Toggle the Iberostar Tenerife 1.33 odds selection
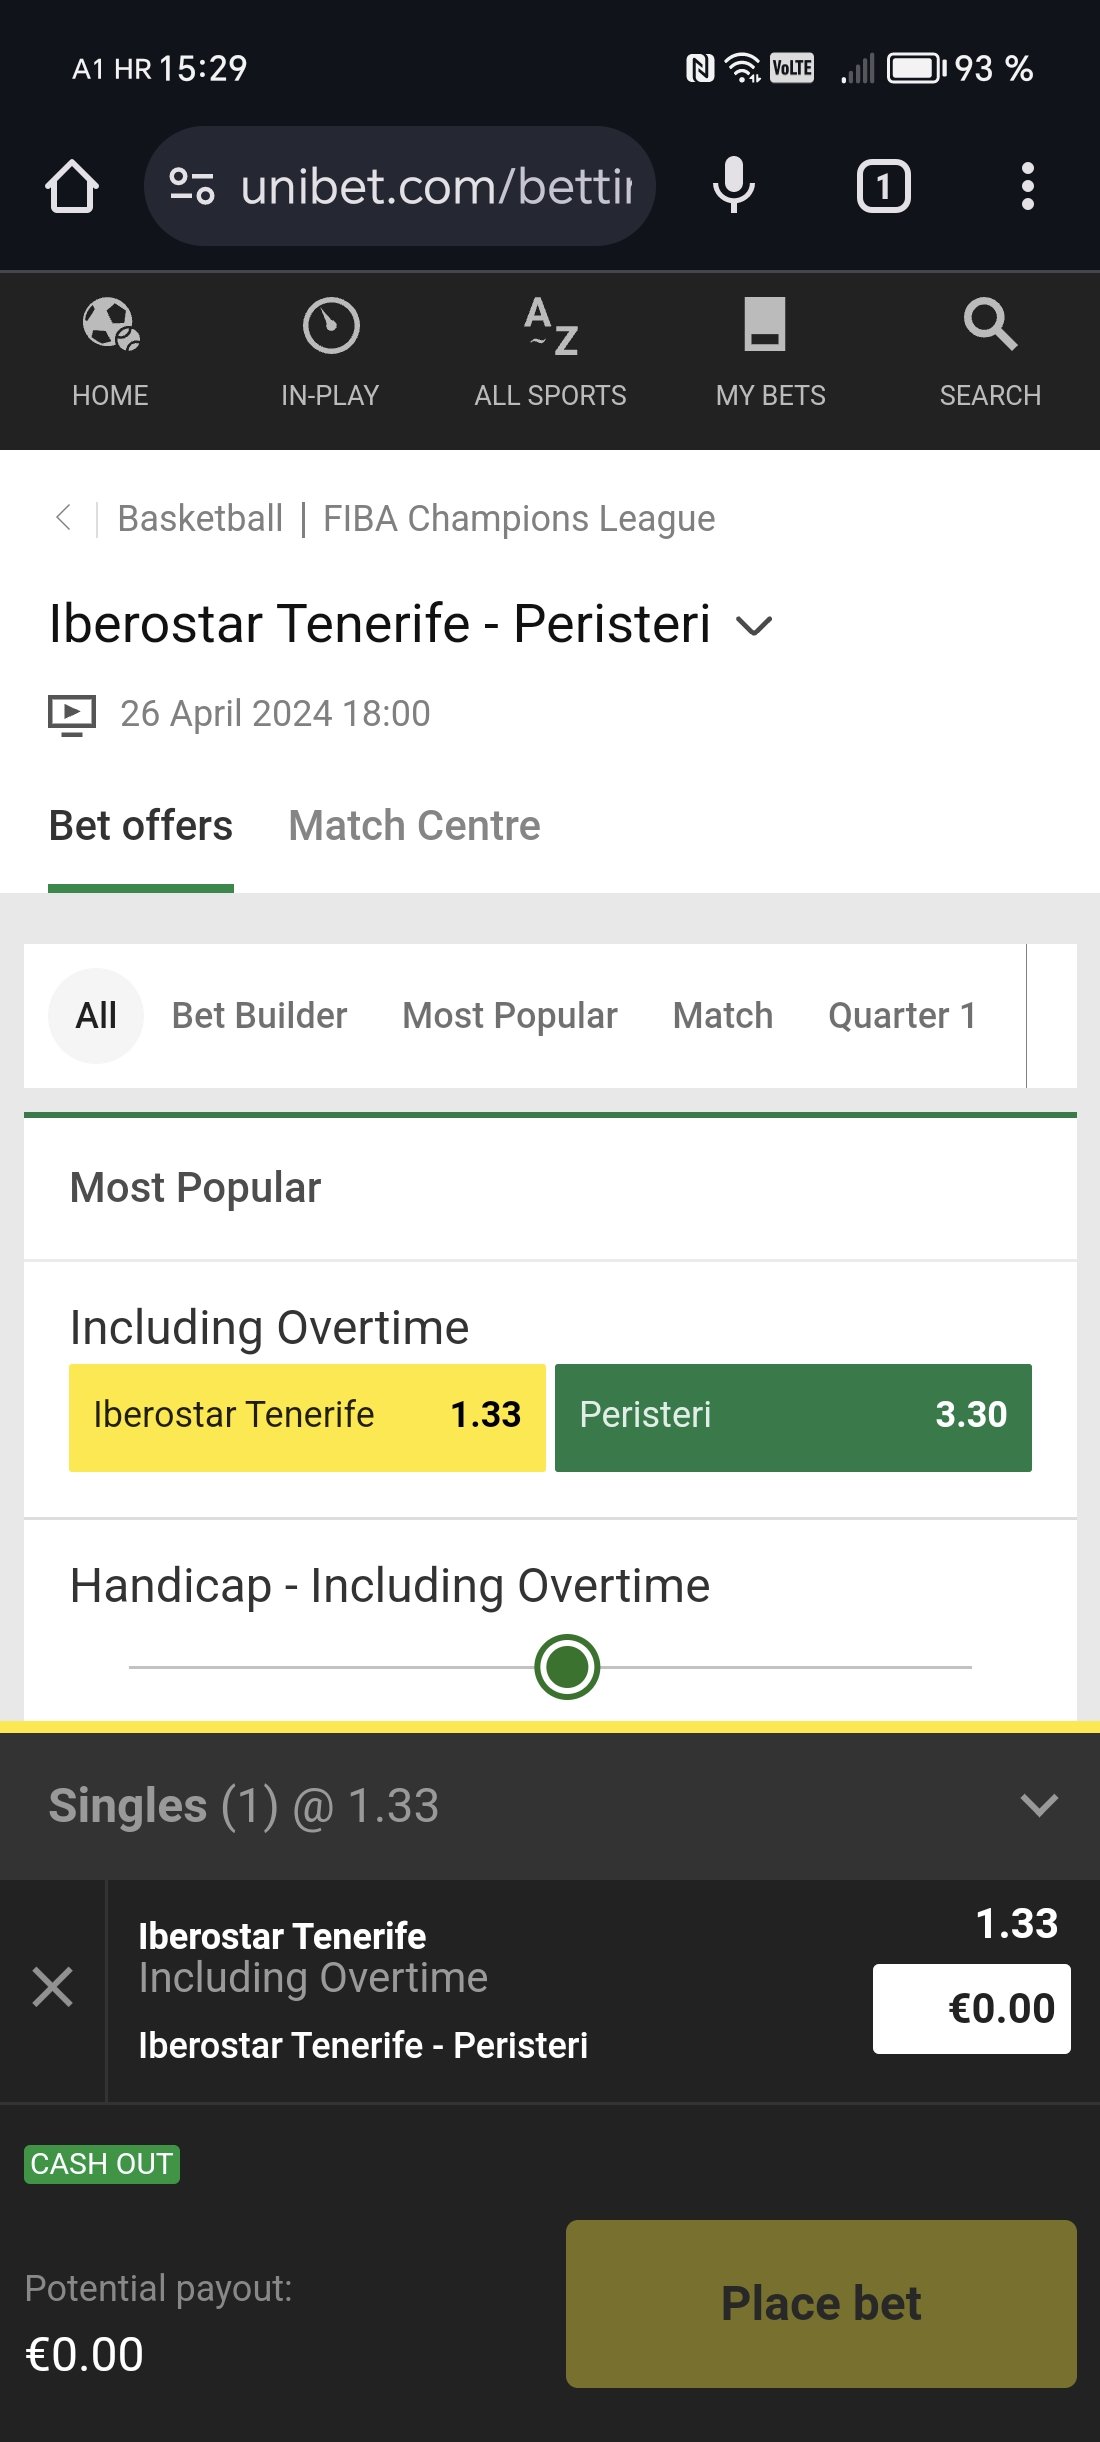The width and height of the screenshot is (1100, 2442). 307,1417
